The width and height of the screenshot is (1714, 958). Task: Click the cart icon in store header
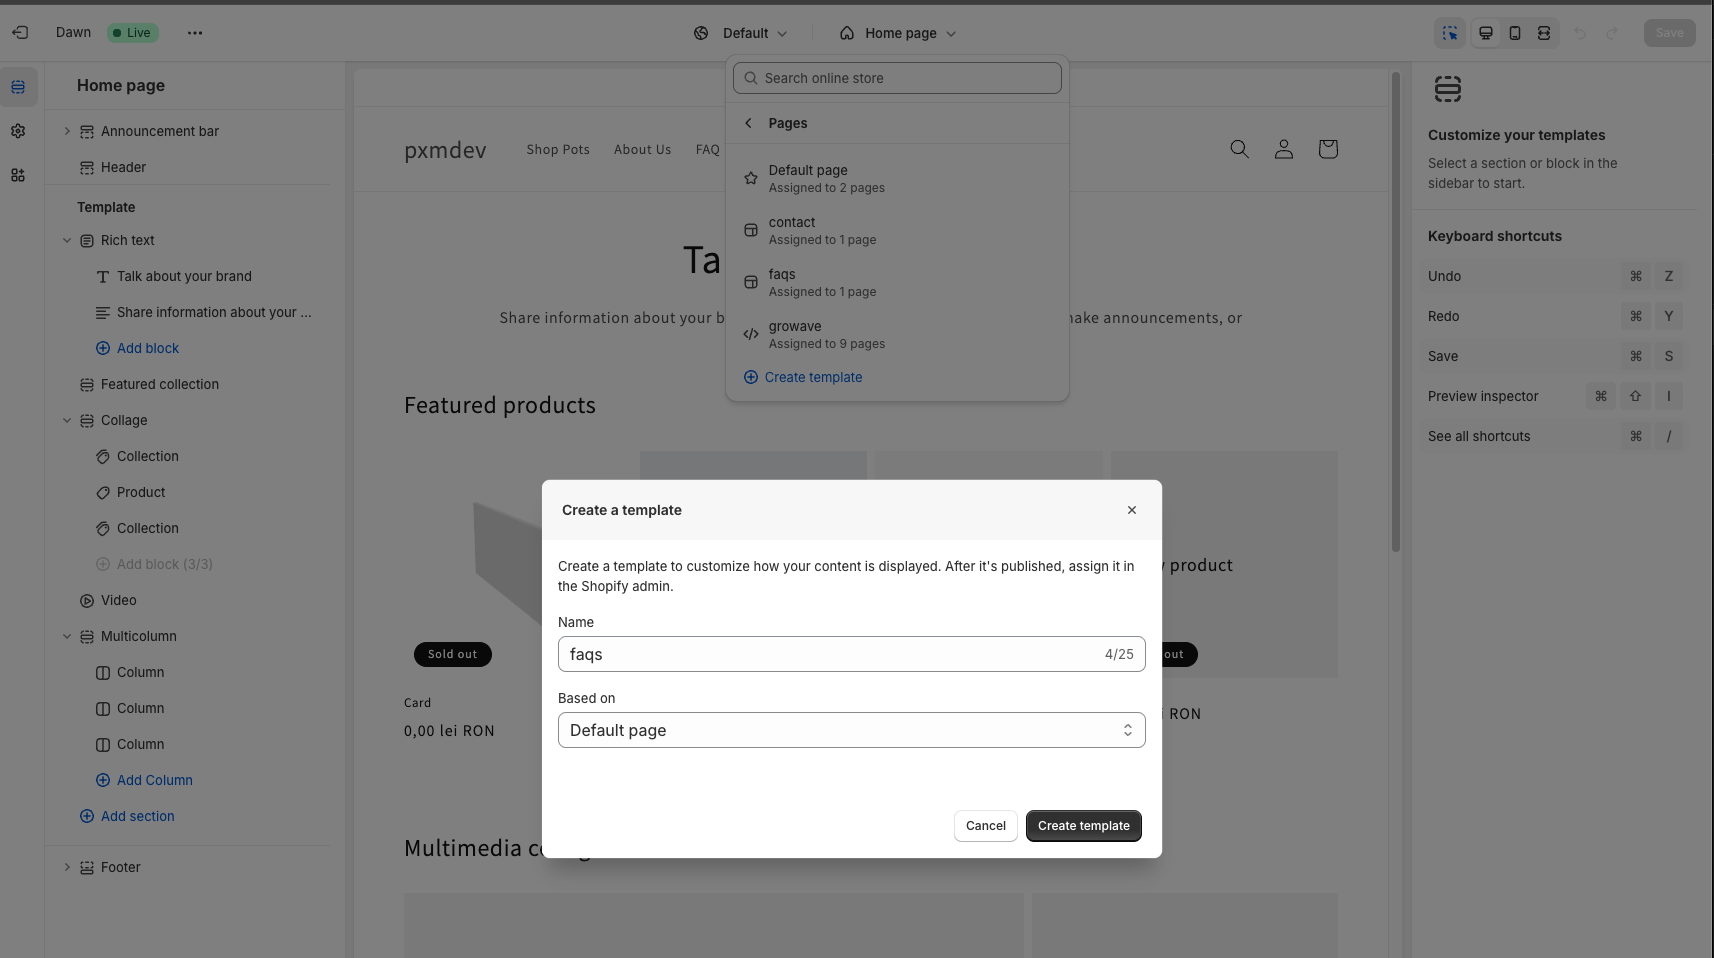click(x=1328, y=149)
